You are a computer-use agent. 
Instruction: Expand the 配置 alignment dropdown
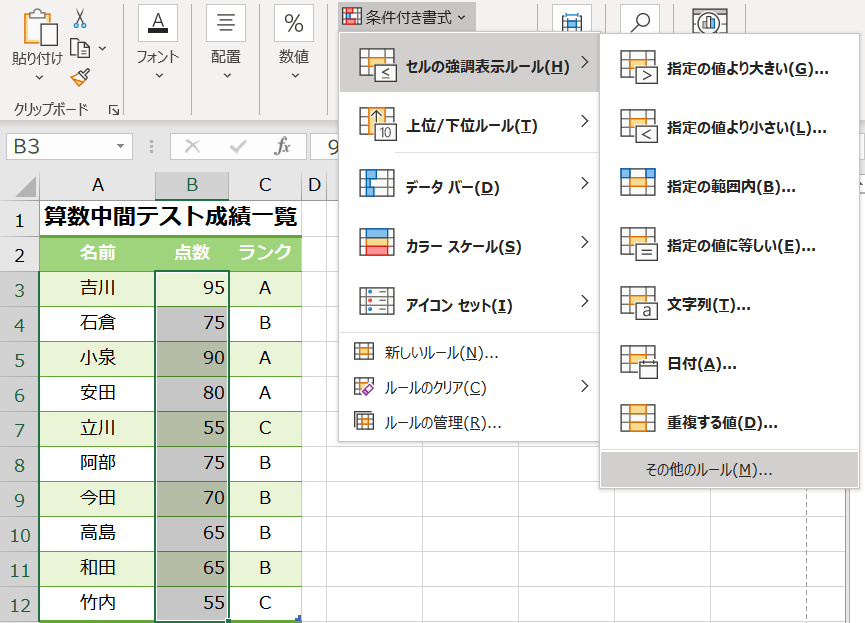coord(226,45)
